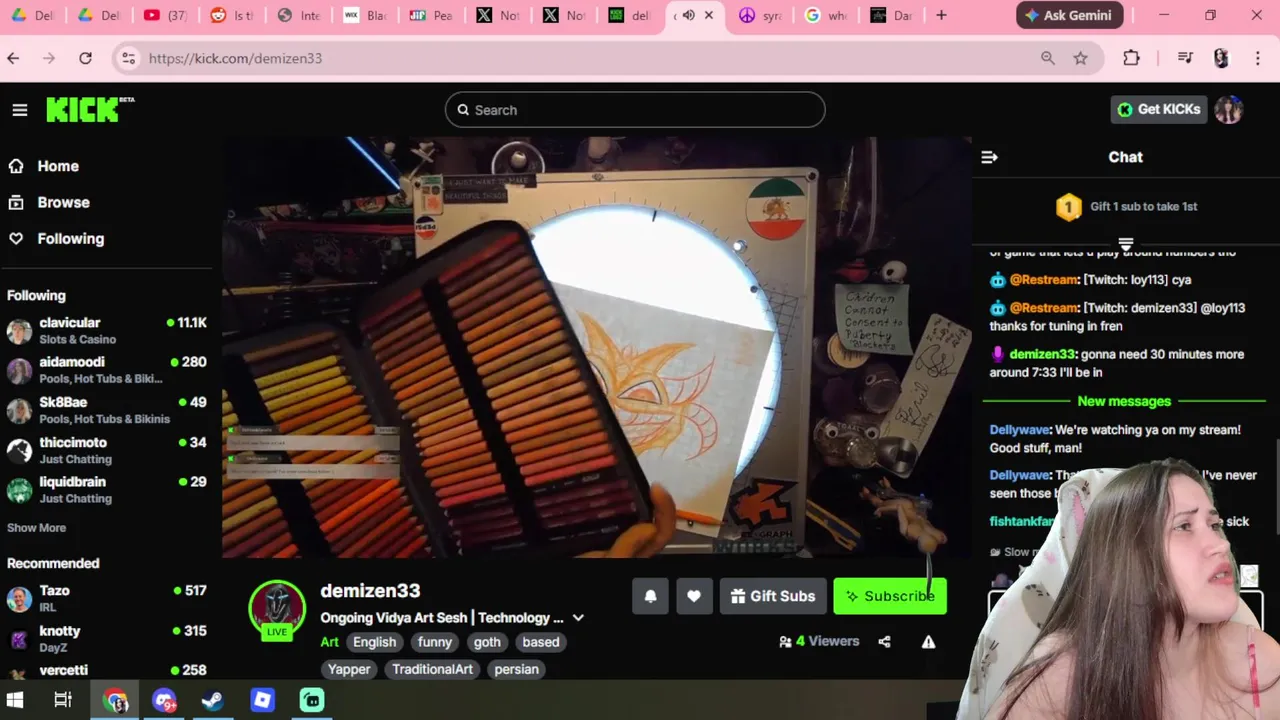
Task: Select the goth tag
Action: point(487,642)
